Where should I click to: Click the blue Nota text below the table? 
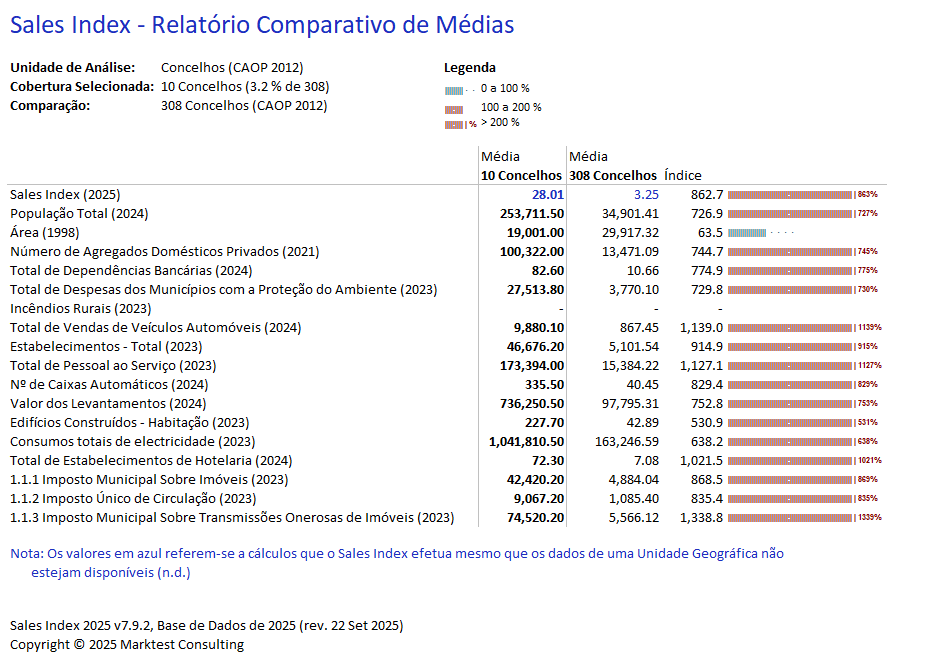click(x=397, y=553)
